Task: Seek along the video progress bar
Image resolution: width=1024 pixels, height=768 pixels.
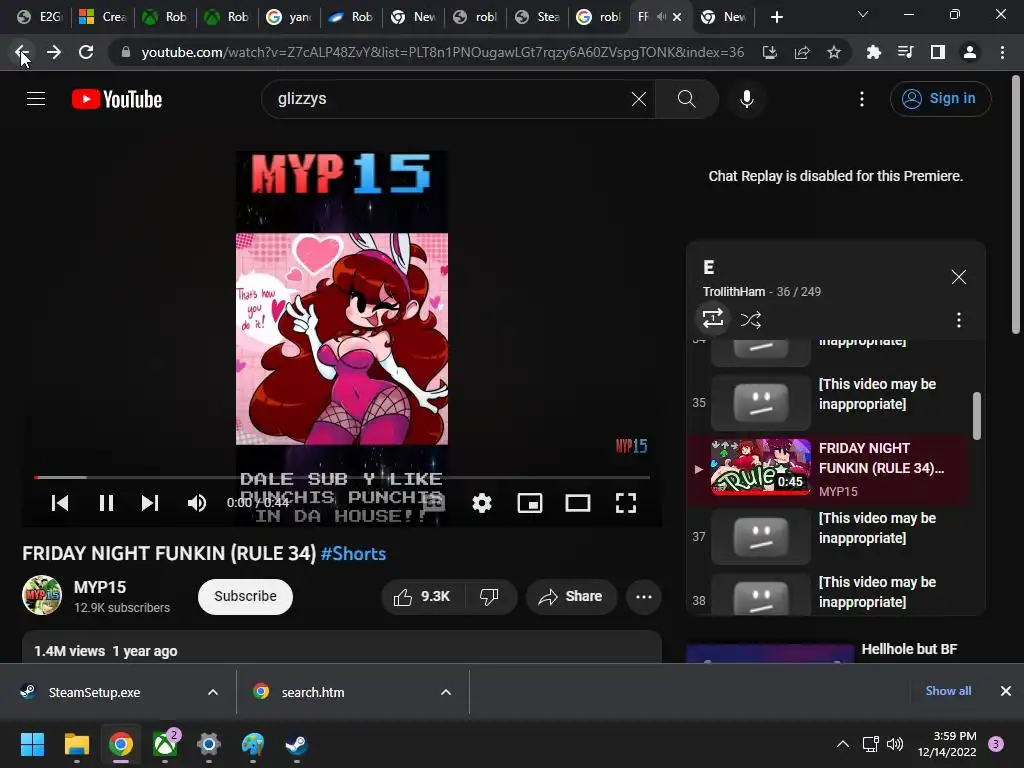Action: click(342, 477)
